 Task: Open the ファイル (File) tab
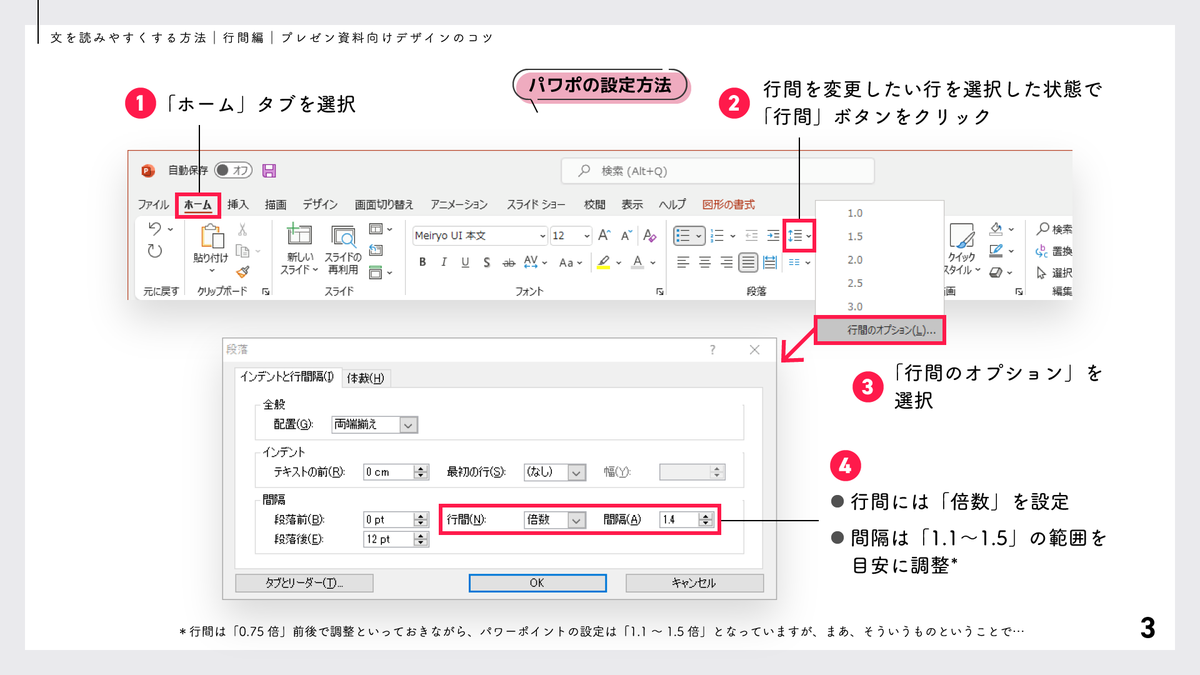[x=153, y=204]
